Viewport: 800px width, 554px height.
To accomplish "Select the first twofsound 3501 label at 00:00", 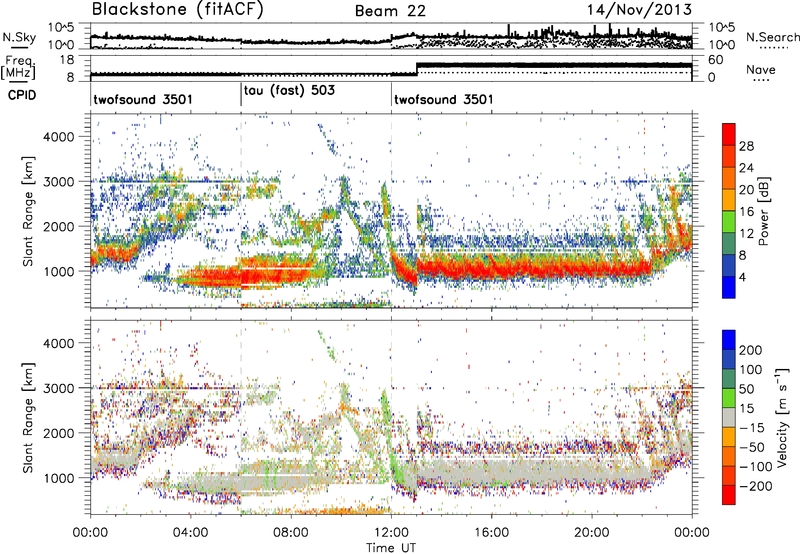I will point(143,99).
